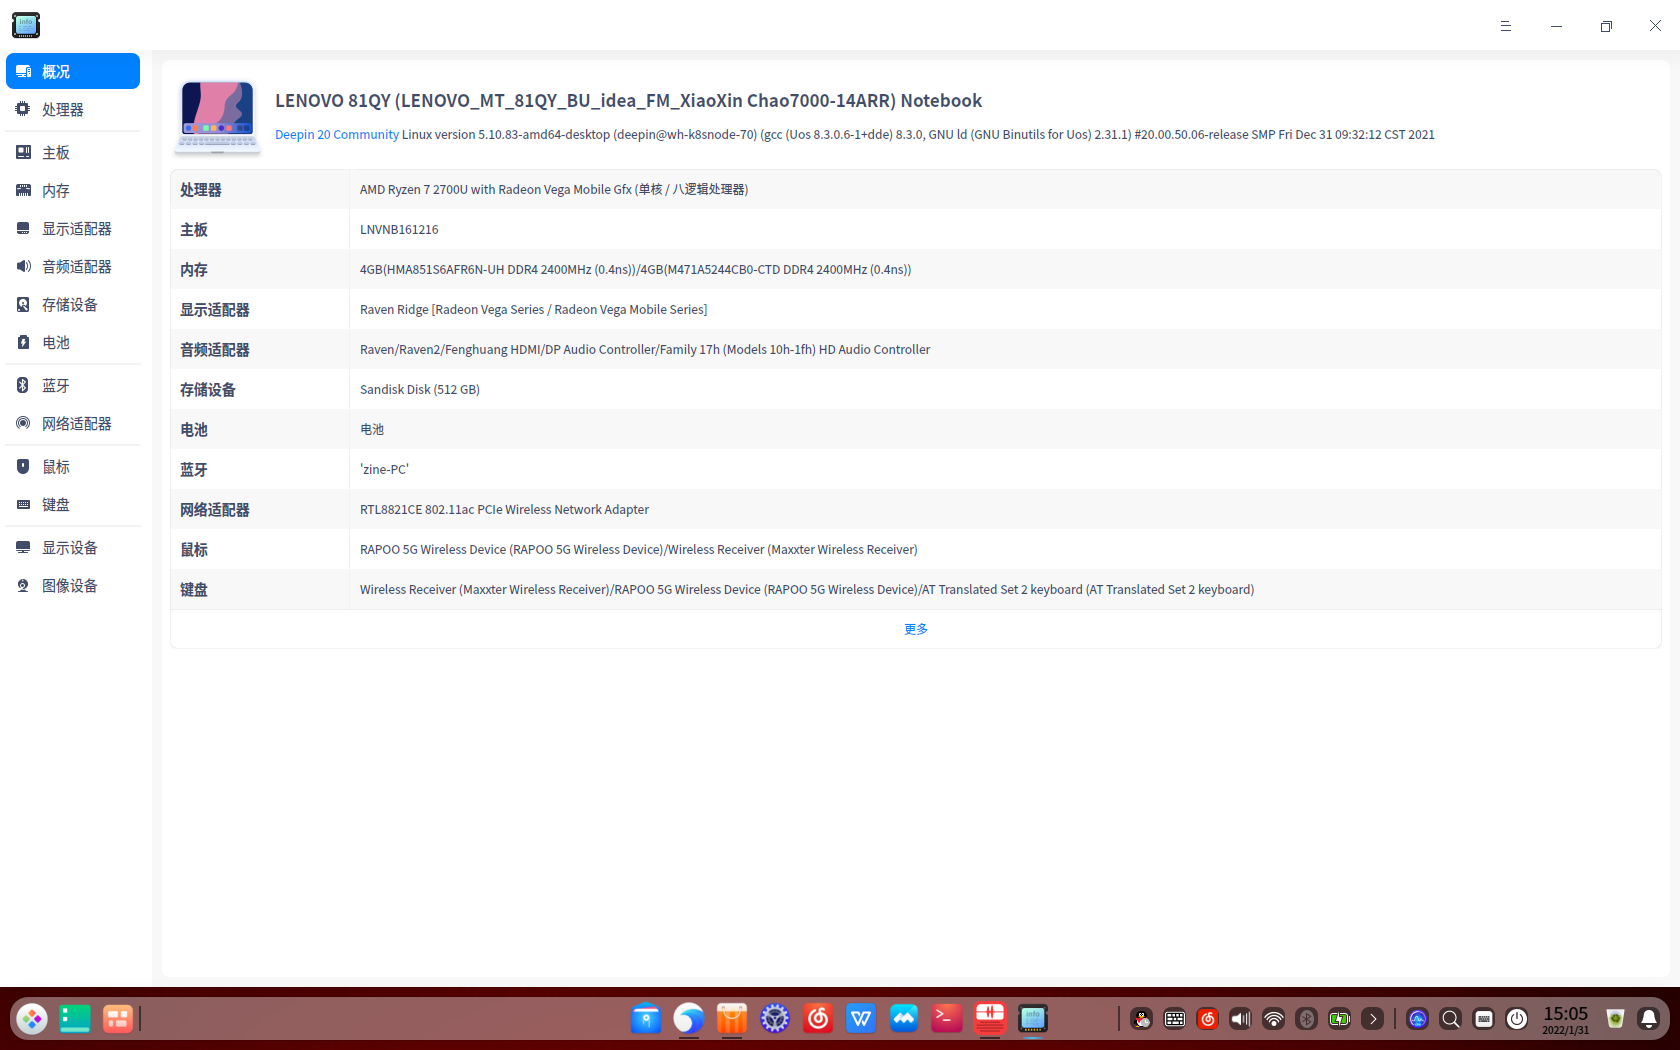Open the notification bell in the dock
Viewport: 1680px width, 1050px height.
[x=1649, y=1019]
